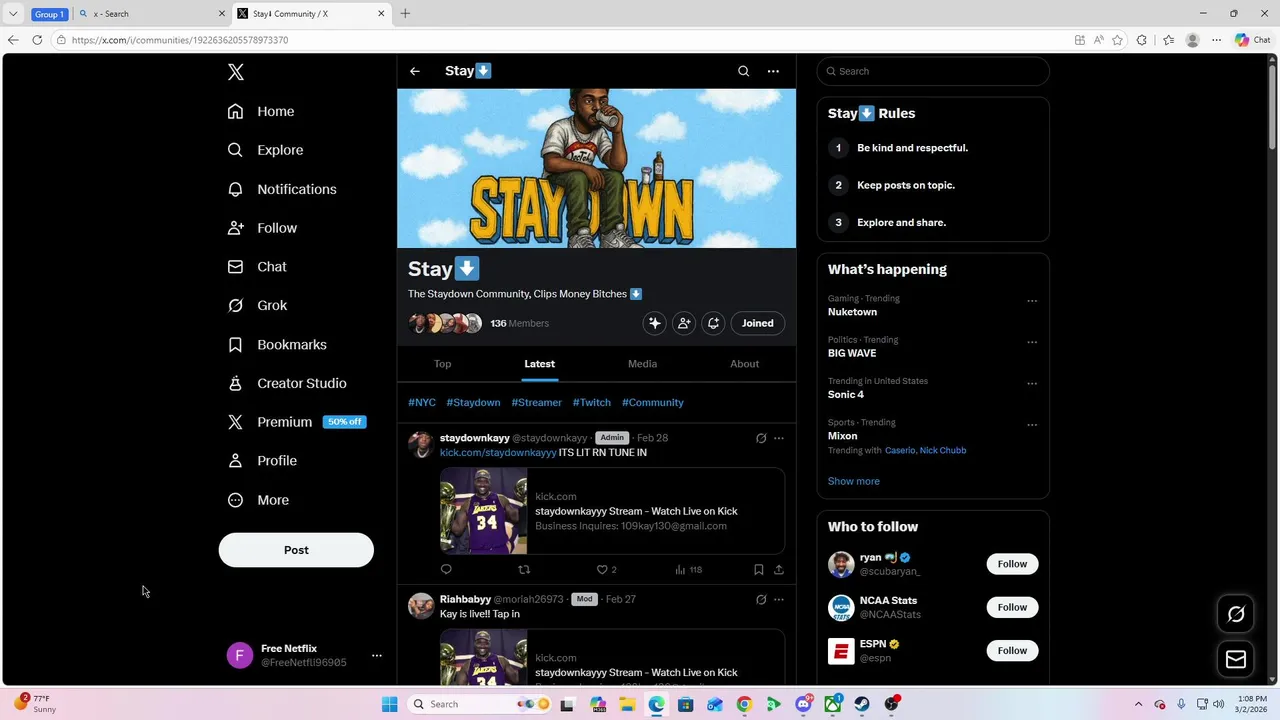Open the browser Copilot Chat button

coord(1253,40)
